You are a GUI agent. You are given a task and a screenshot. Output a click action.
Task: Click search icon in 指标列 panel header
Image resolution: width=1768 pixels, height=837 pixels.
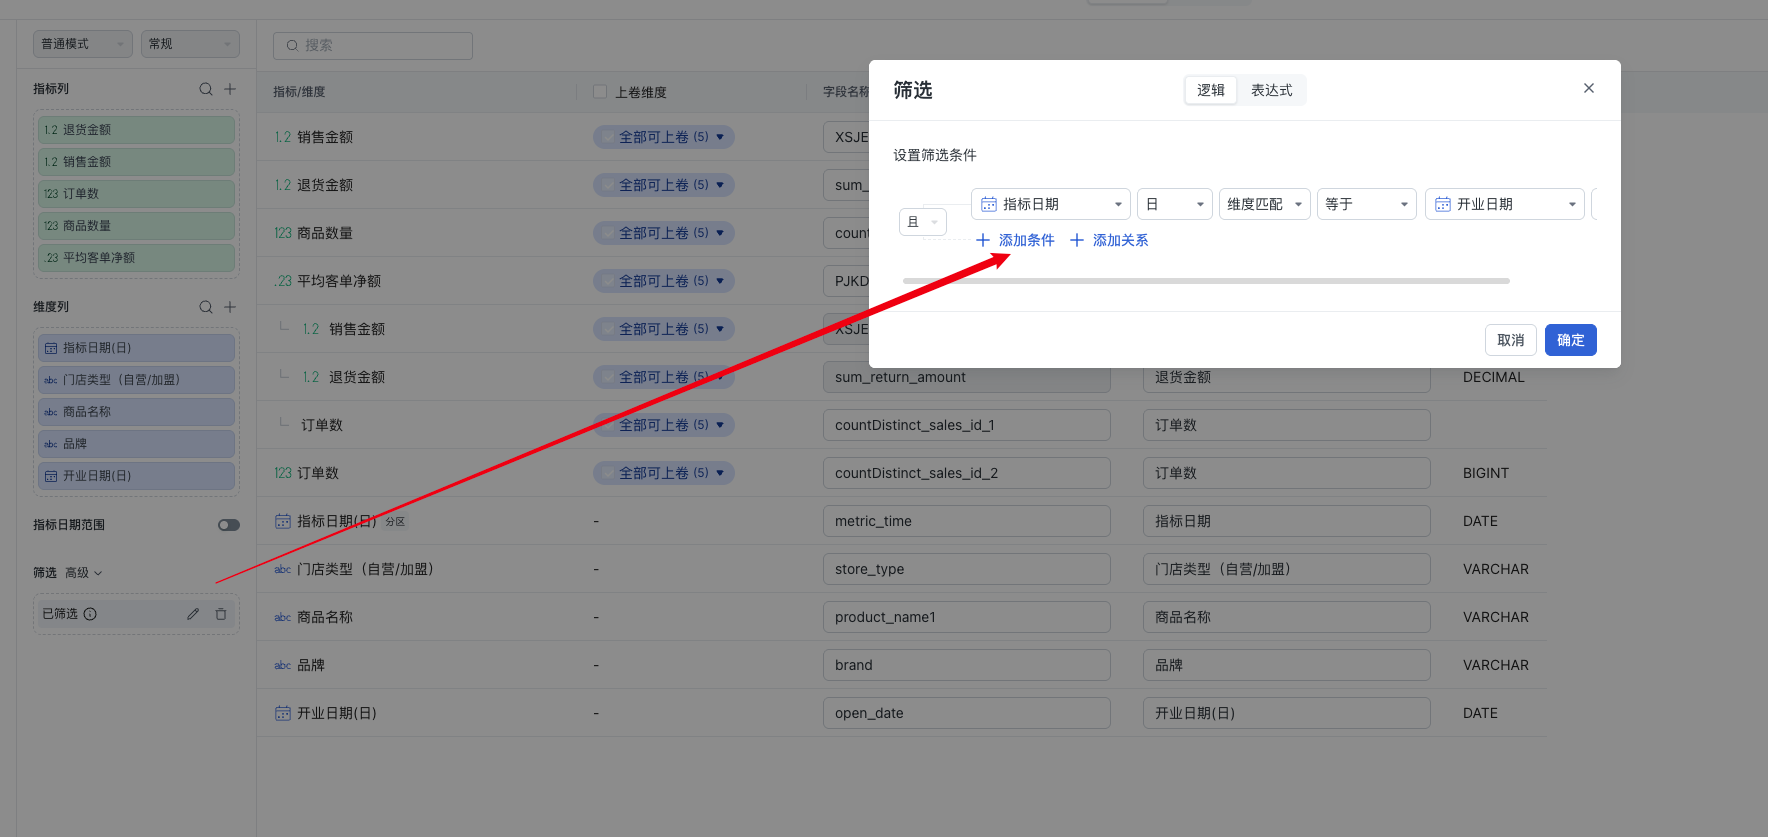coord(206,89)
